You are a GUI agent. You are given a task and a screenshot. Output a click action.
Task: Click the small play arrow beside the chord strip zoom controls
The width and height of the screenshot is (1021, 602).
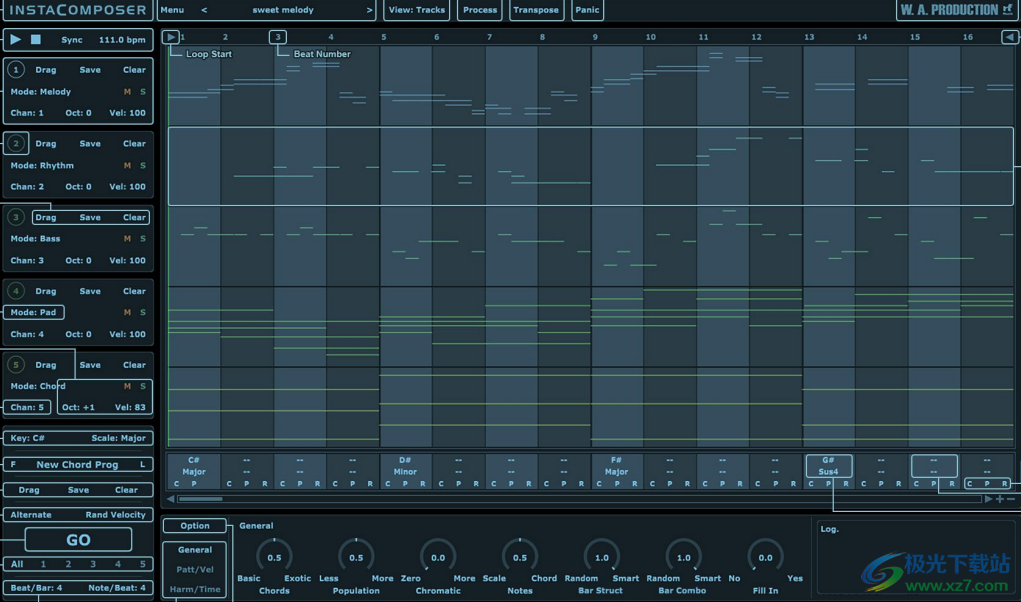click(988, 499)
